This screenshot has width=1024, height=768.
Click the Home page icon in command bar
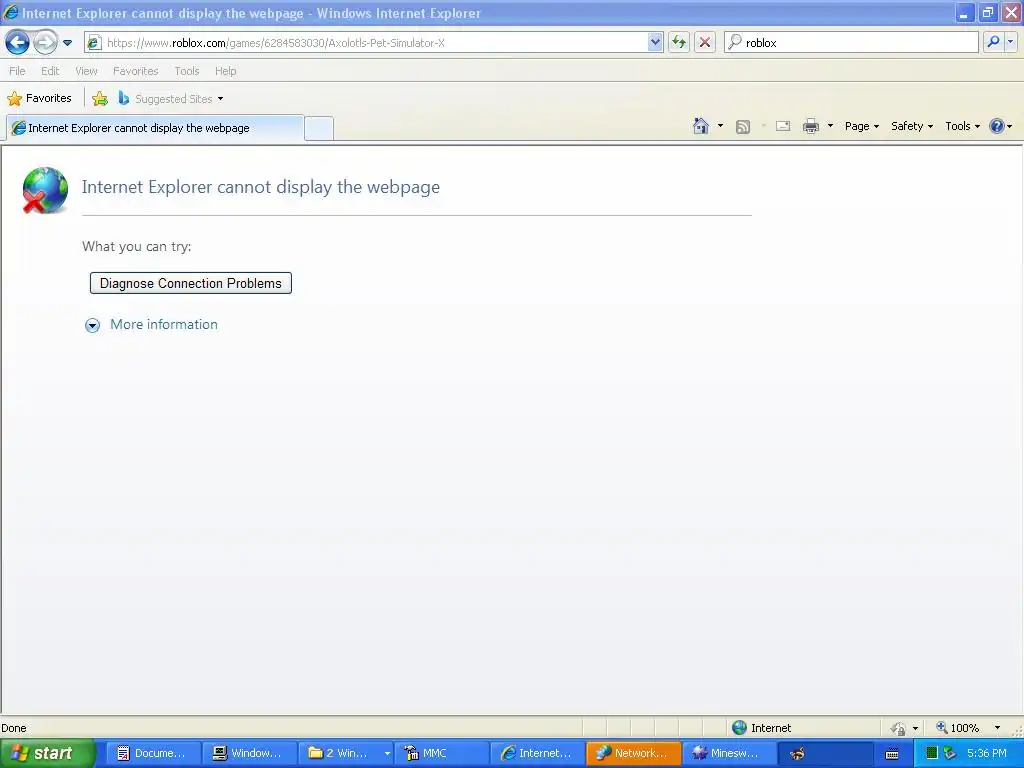pyautogui.click(x=701, y=126)
